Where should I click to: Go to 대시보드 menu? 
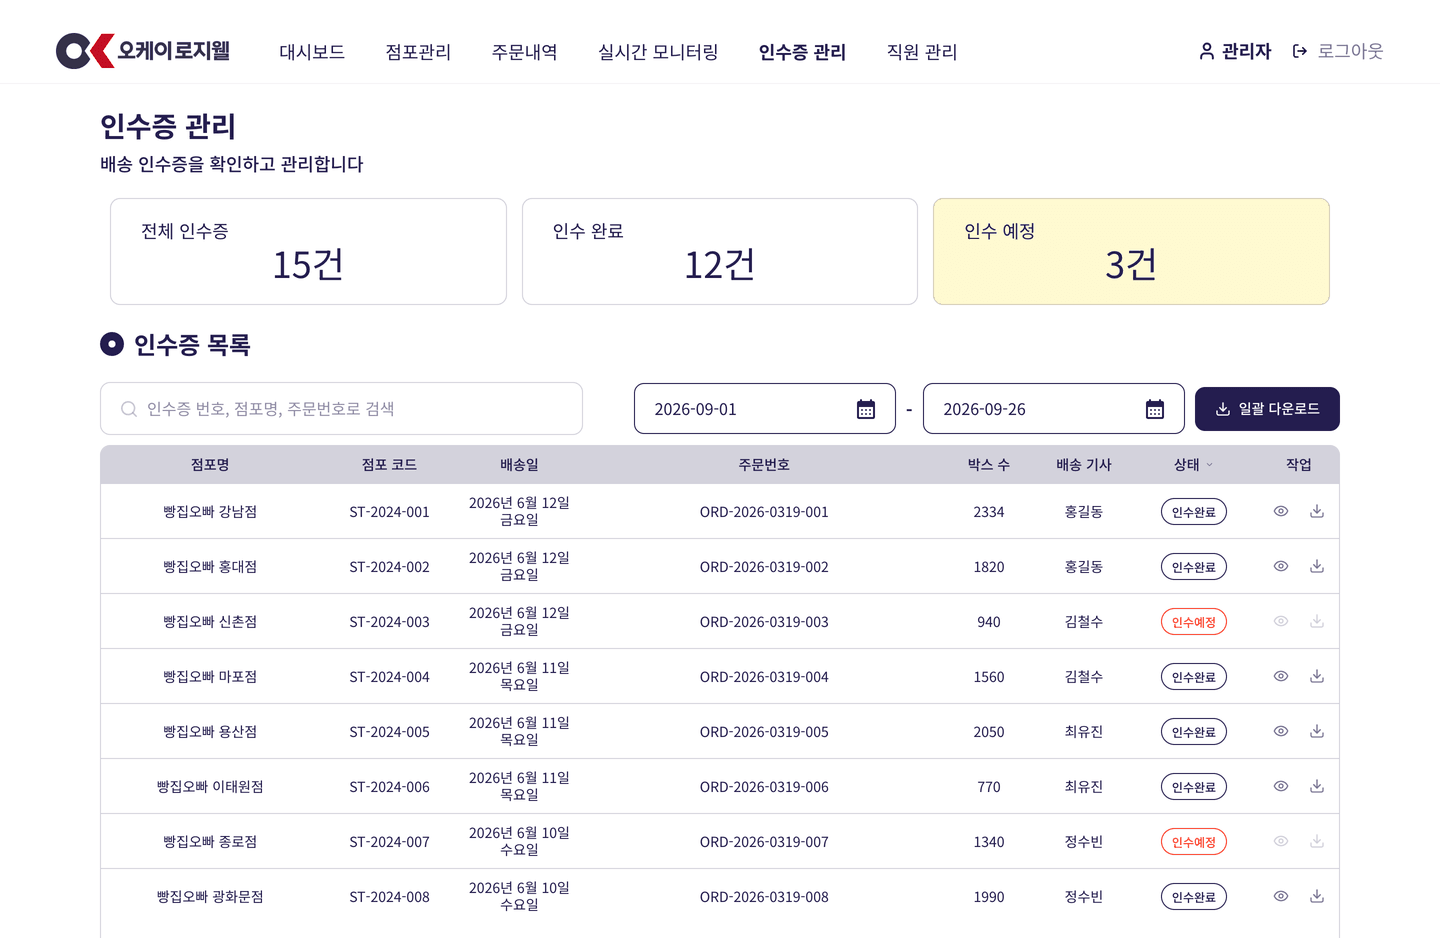(312, 52)
